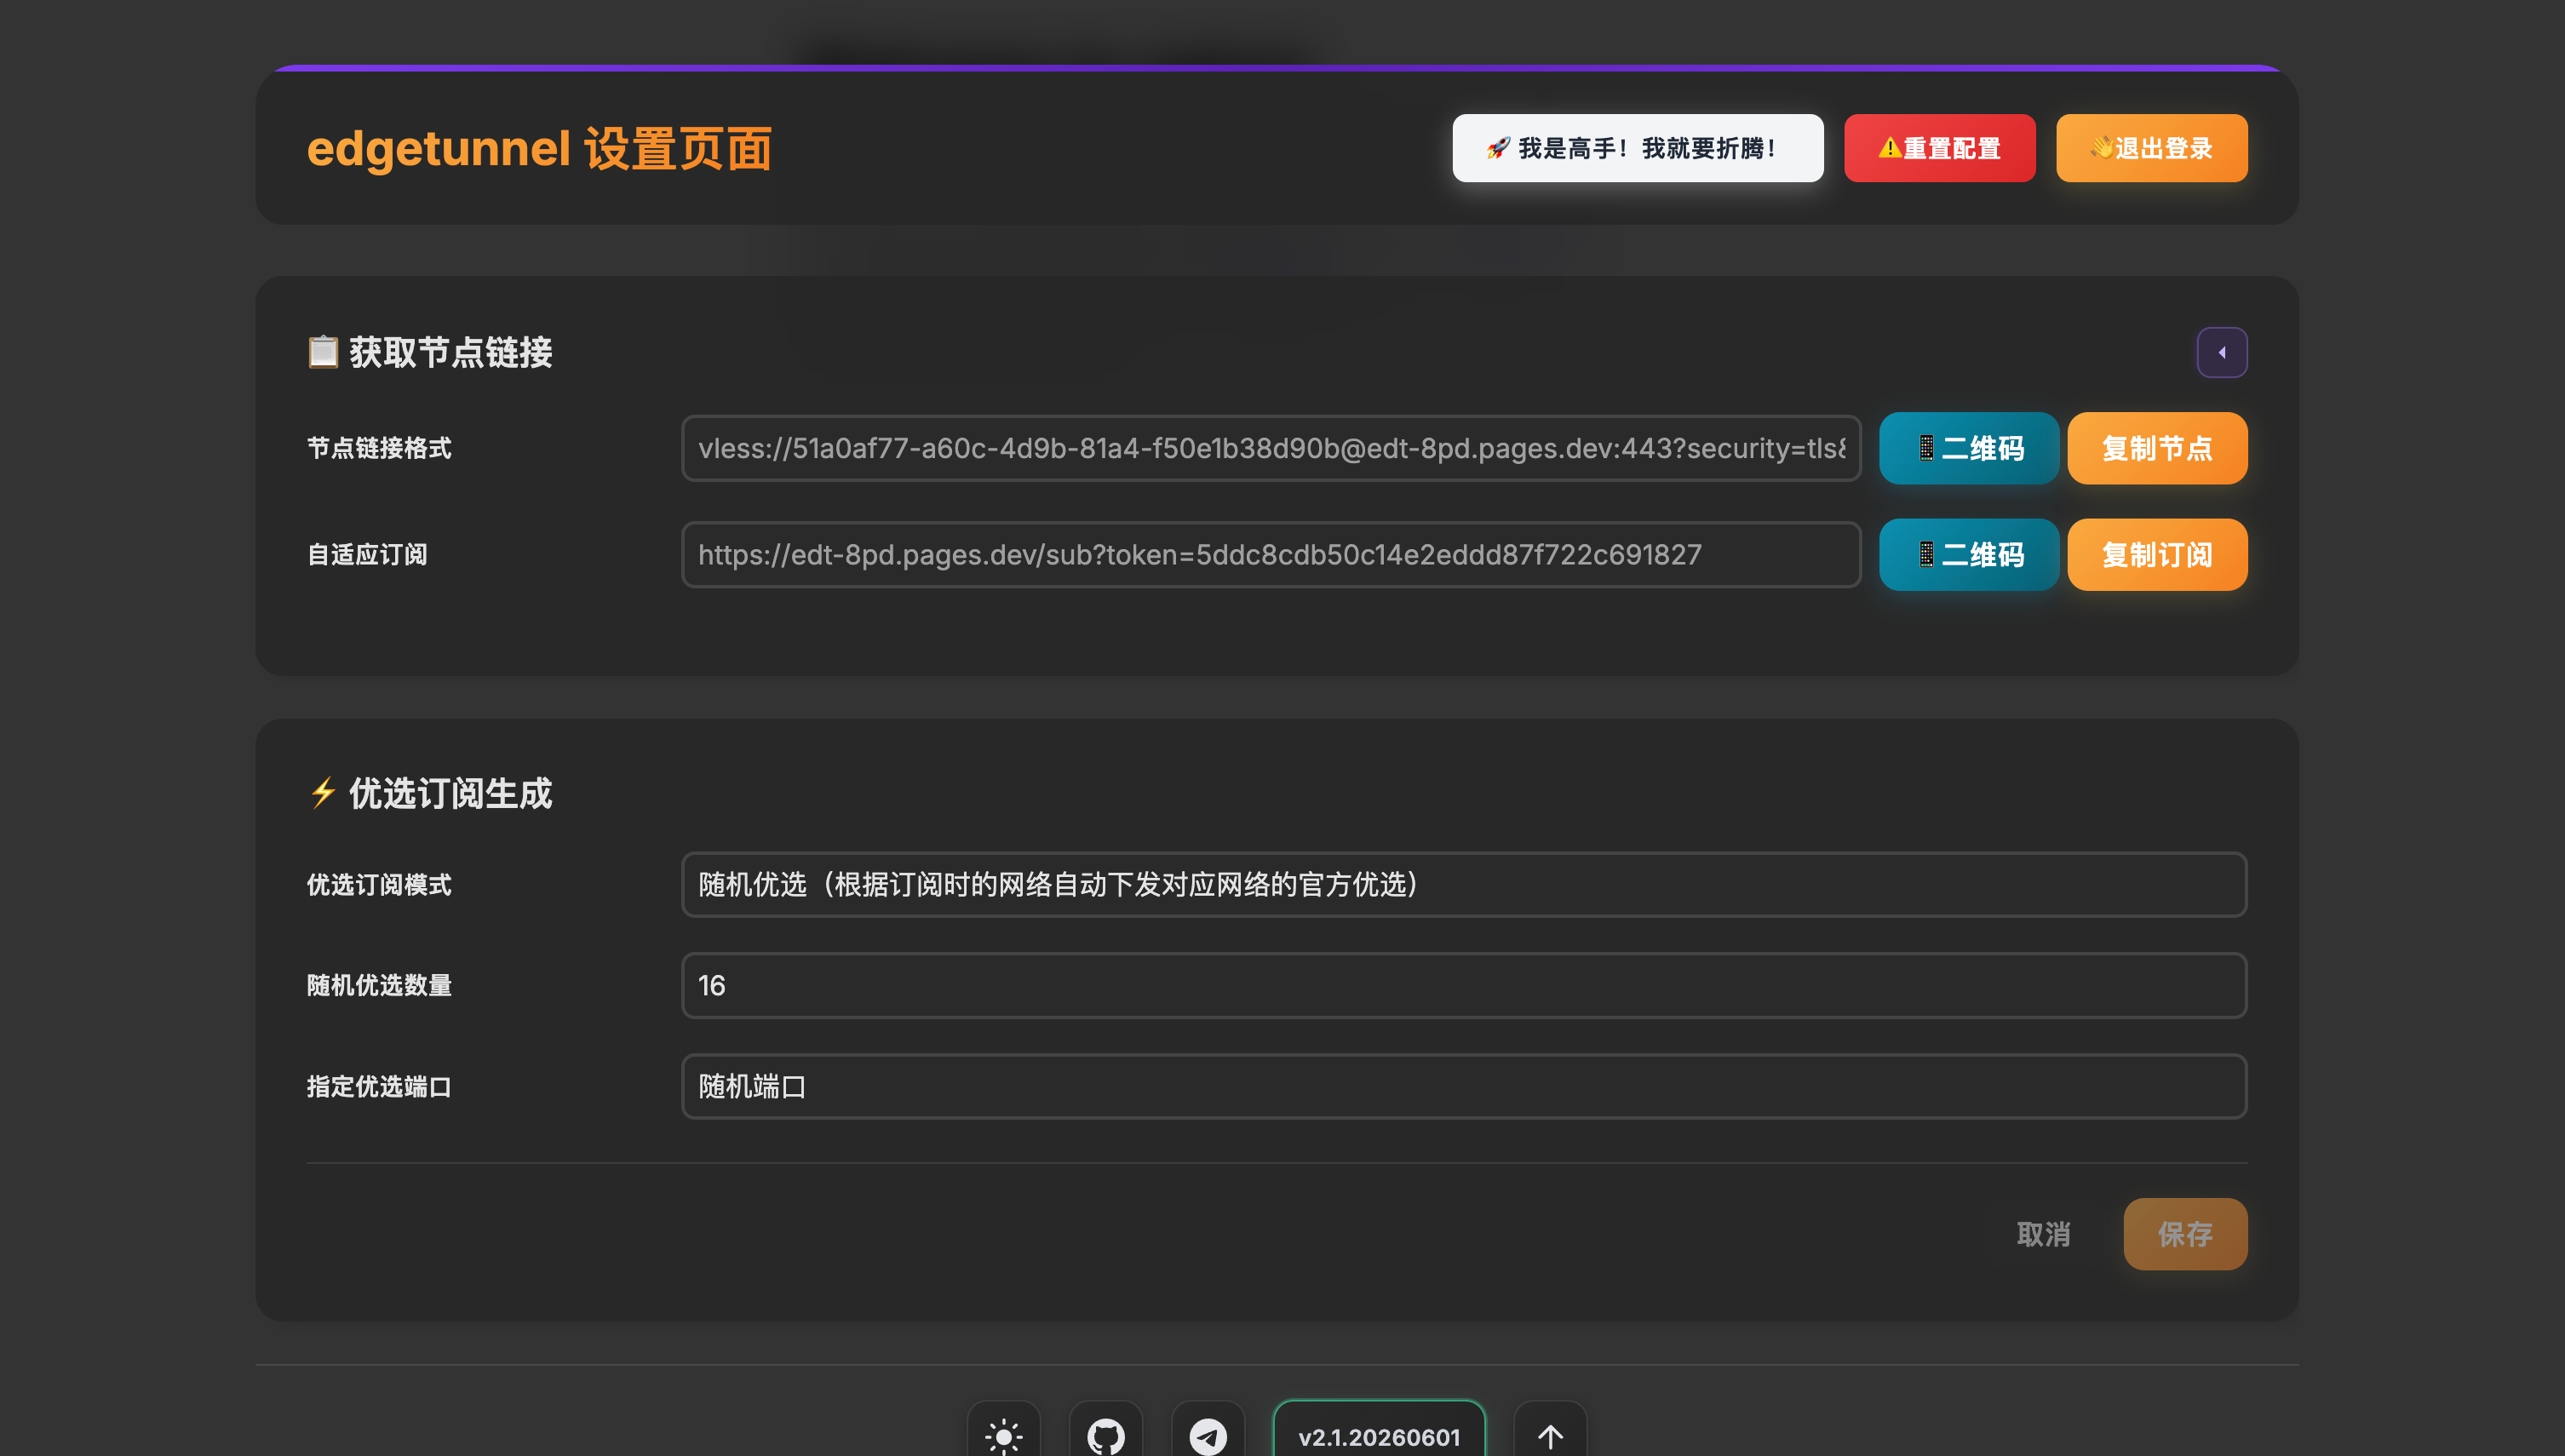Open the 指定优选端口 dropdown
This screenshot has width=2565, height=1456.
[x=1464, y=1086]
